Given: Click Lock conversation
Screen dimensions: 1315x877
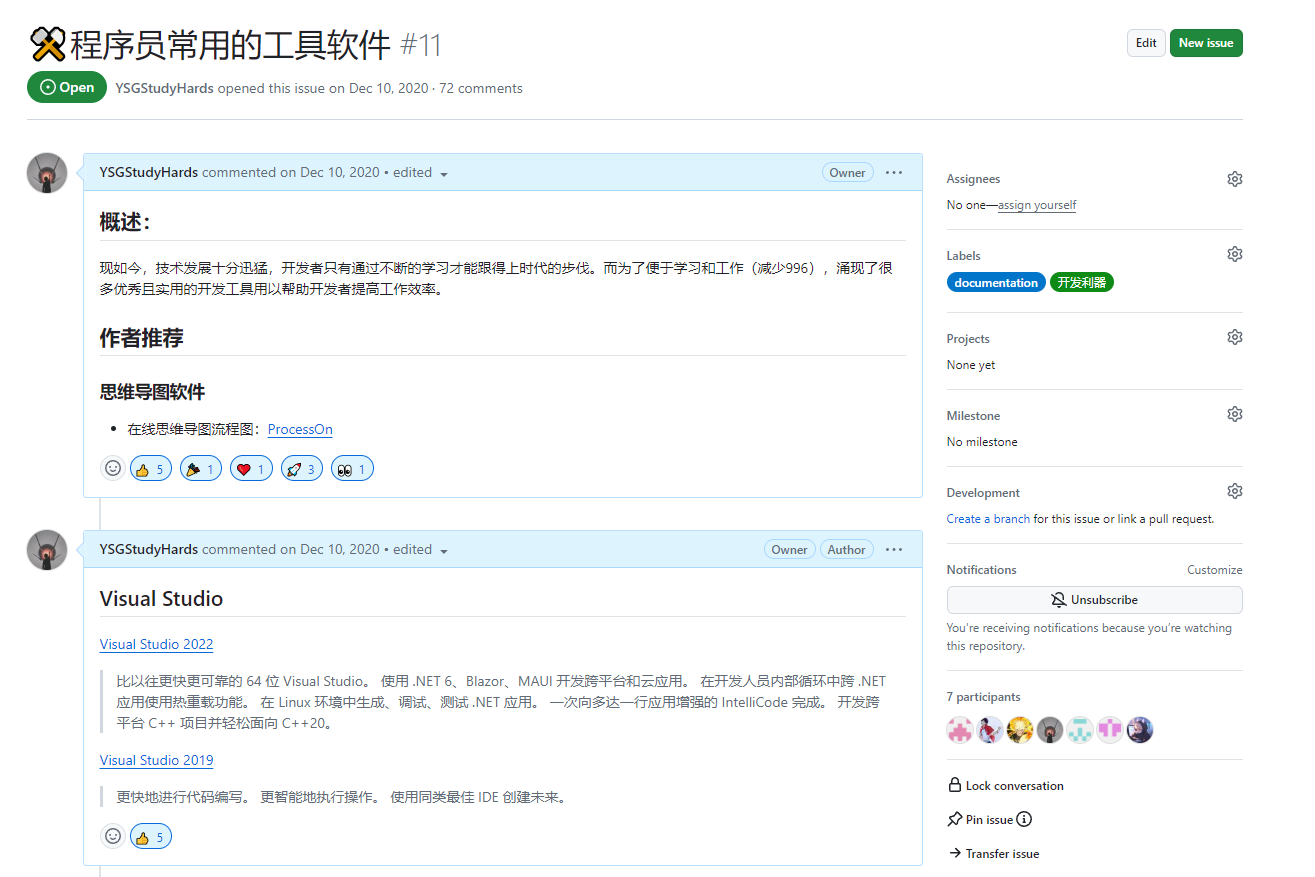Looking at the screenshot, I should point(1006,786).
